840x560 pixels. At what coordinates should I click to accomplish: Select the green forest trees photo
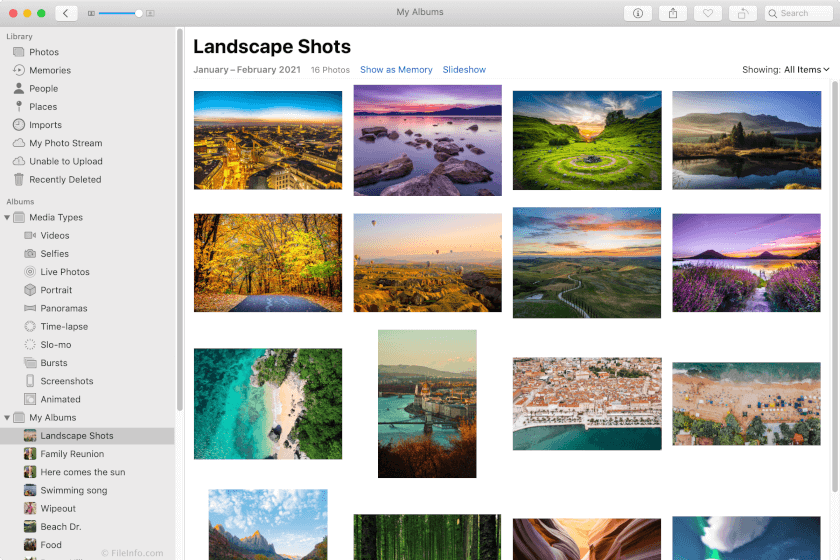pos(427,537)
